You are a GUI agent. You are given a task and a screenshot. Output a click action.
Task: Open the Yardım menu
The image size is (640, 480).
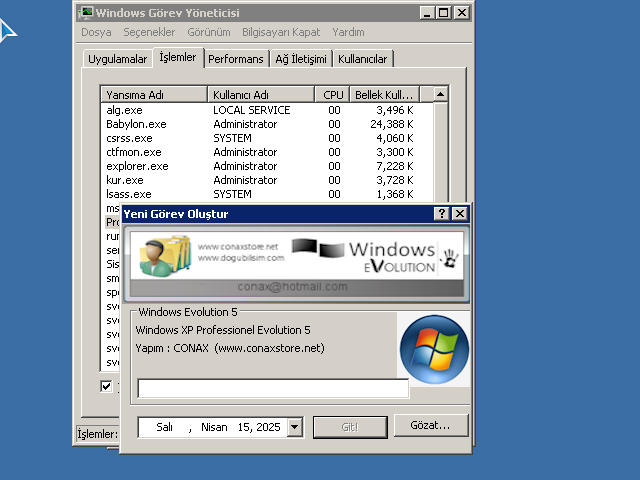pos(348,32)
